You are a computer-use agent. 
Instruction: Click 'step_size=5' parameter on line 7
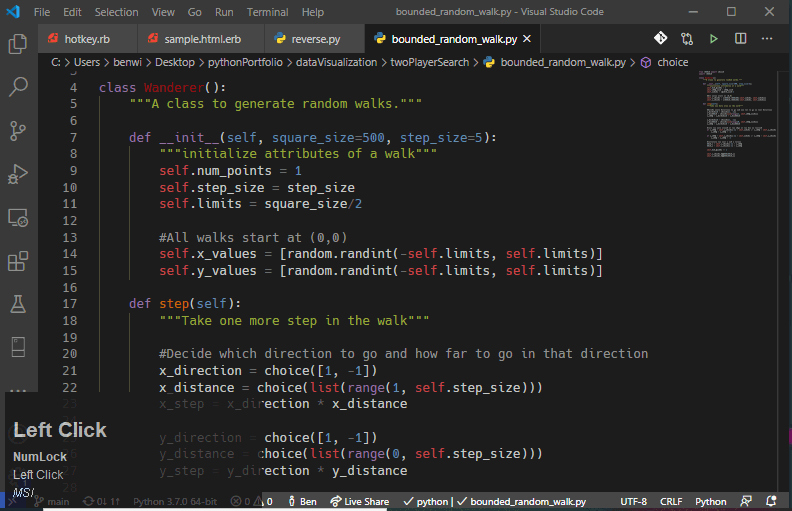(441, 137)
